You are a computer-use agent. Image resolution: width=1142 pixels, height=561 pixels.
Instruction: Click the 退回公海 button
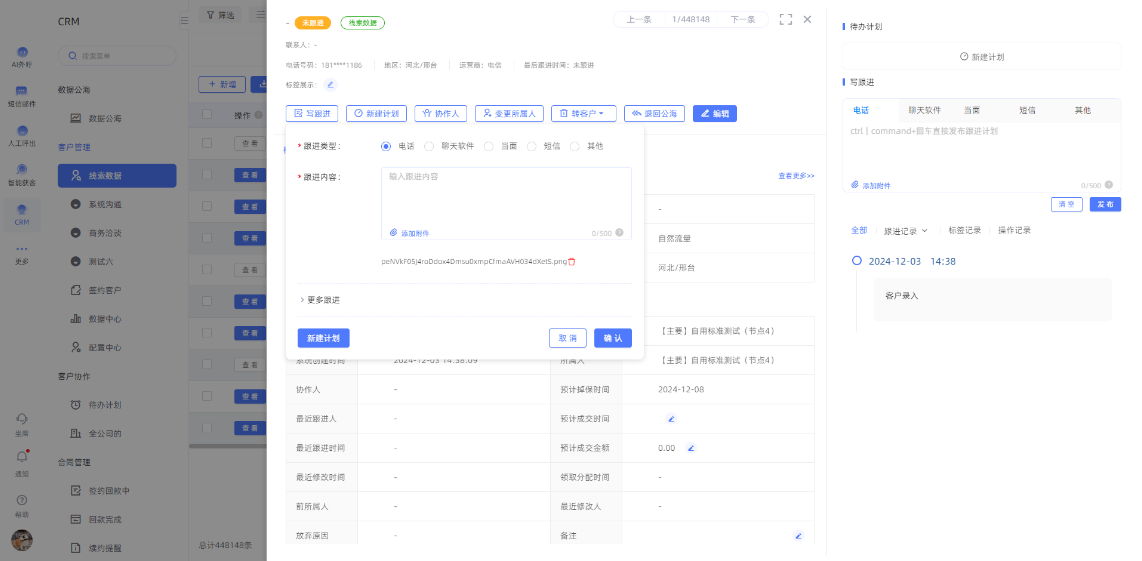tap(654, 114)
